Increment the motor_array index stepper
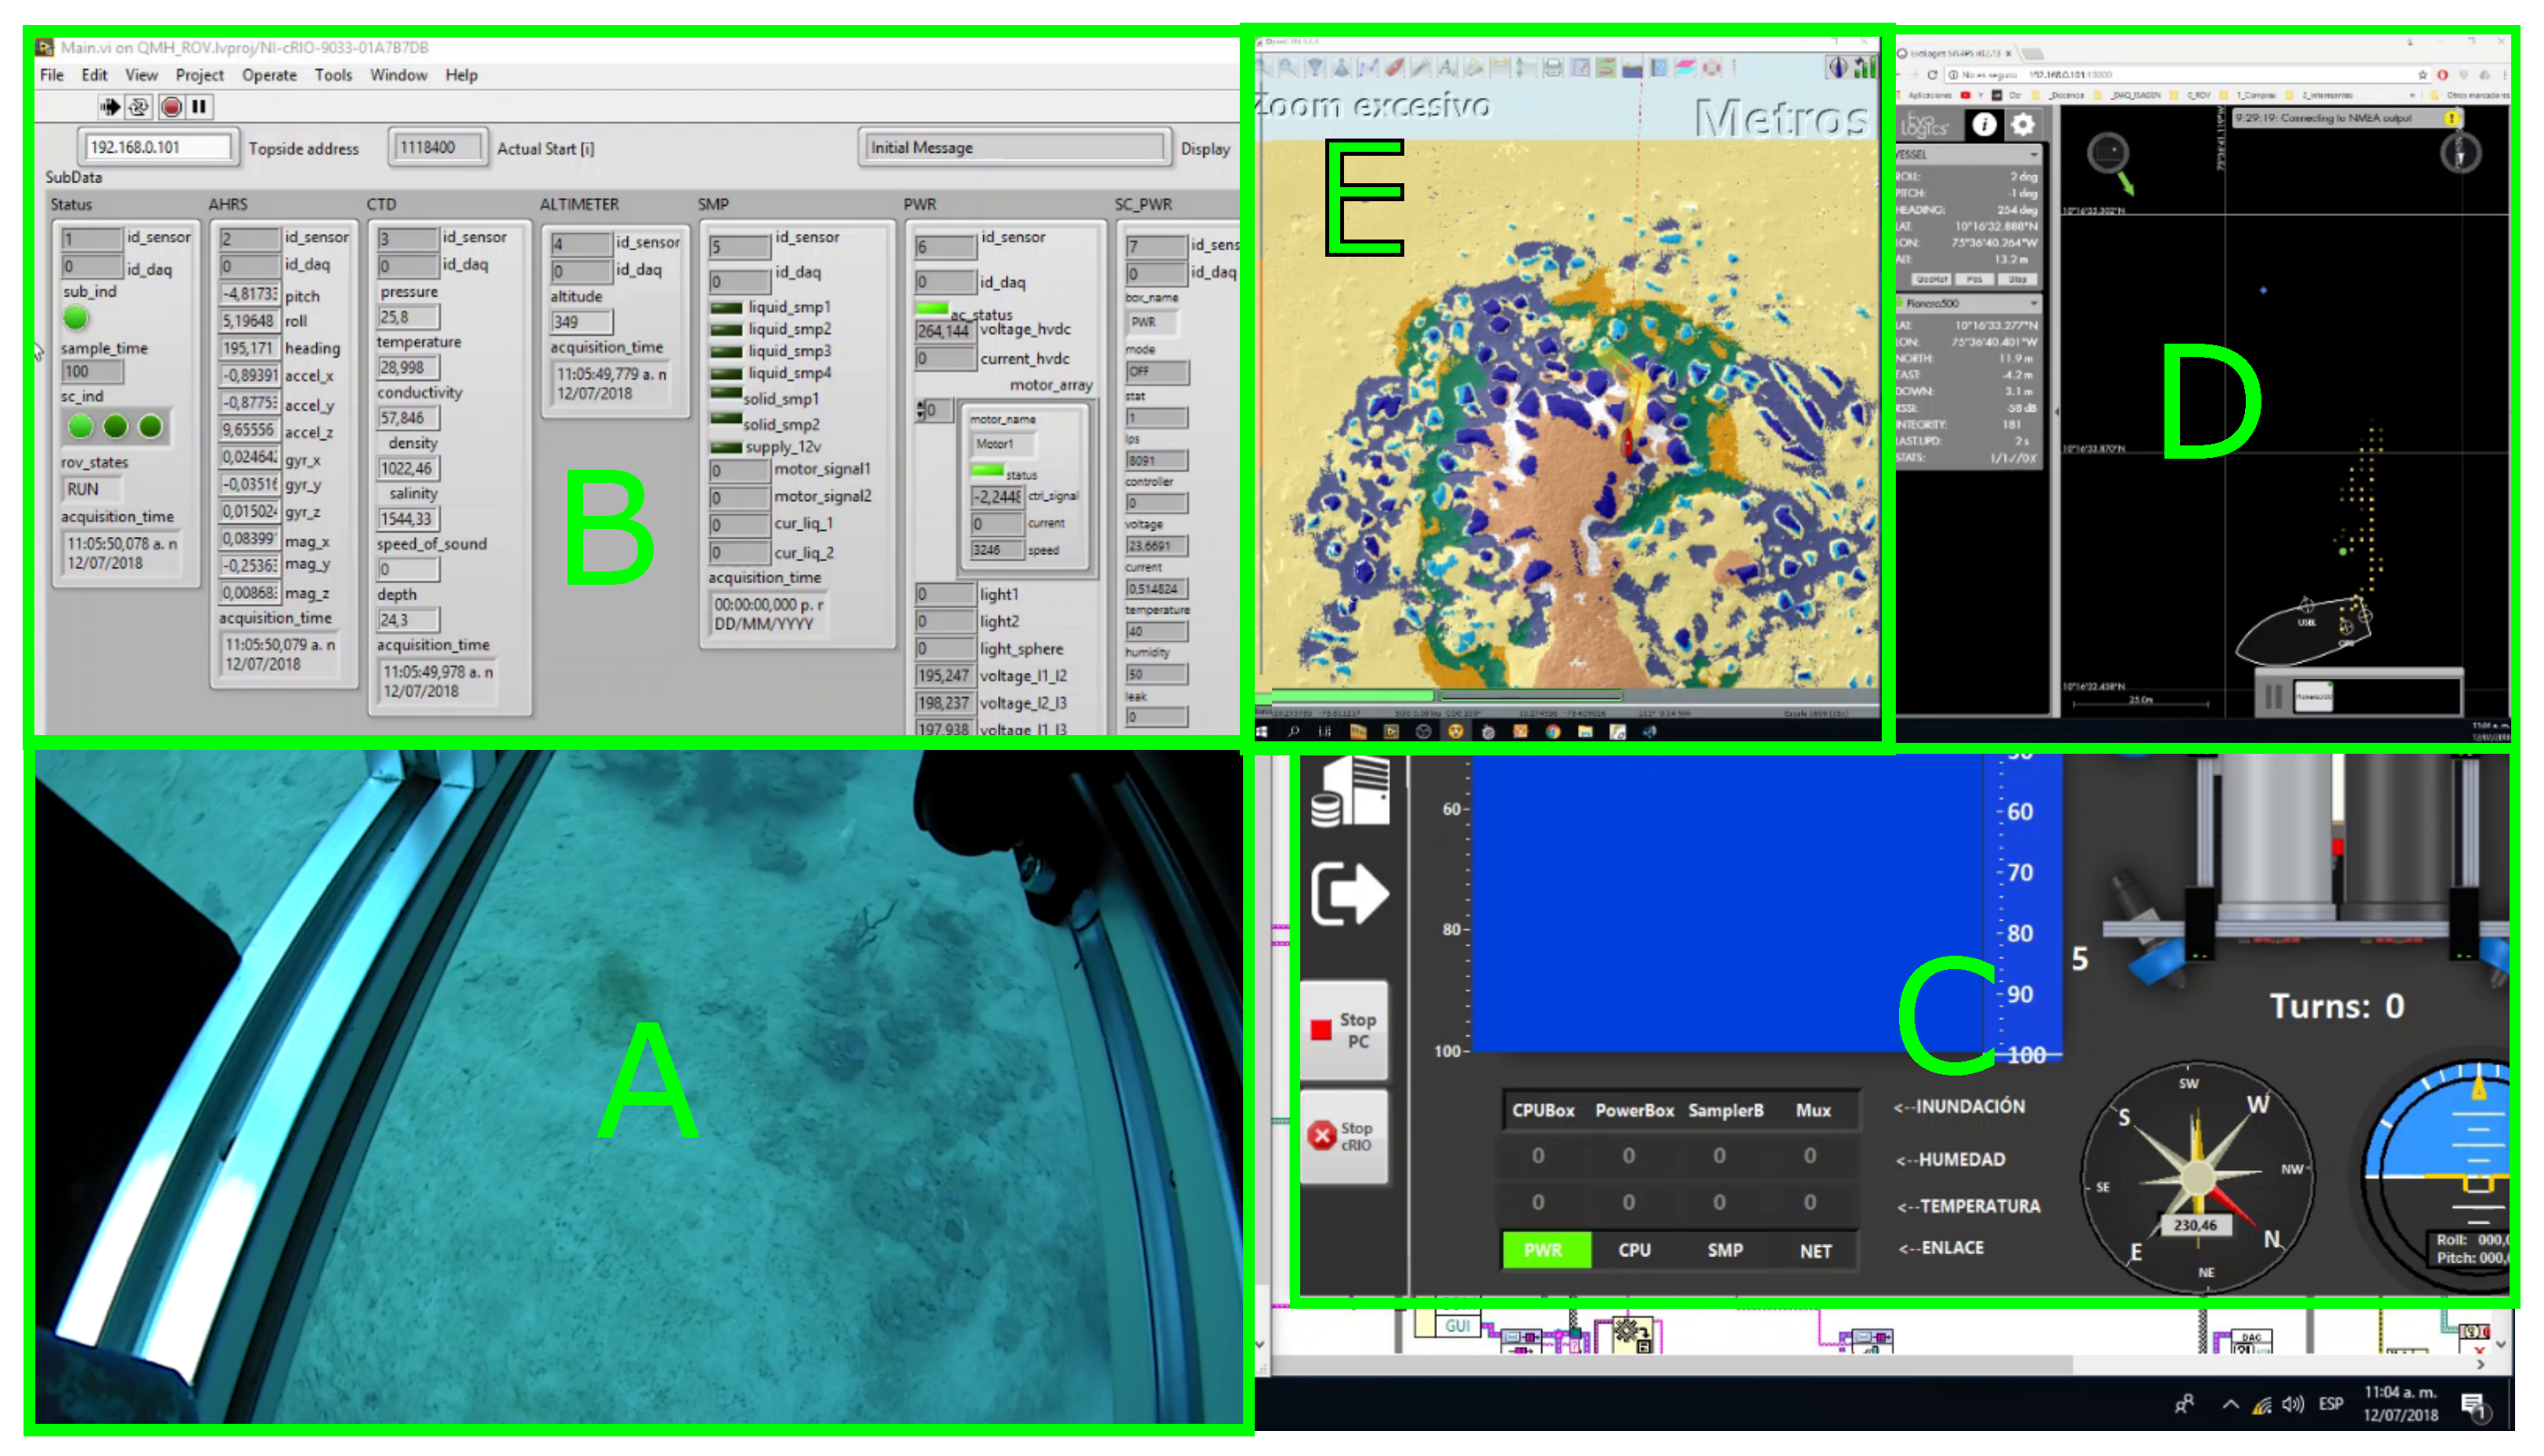 coord(920,404)
